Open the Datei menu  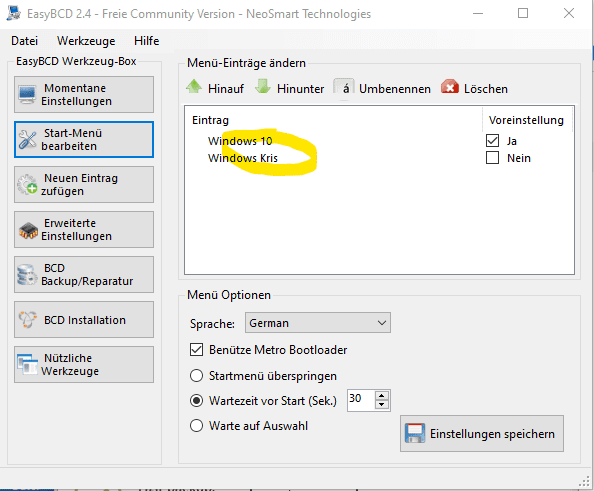pyautogui.click(x=25, y=41)
